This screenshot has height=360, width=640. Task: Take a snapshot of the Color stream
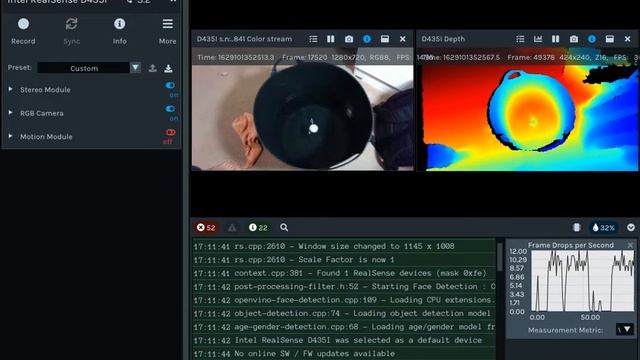point(349,39)
